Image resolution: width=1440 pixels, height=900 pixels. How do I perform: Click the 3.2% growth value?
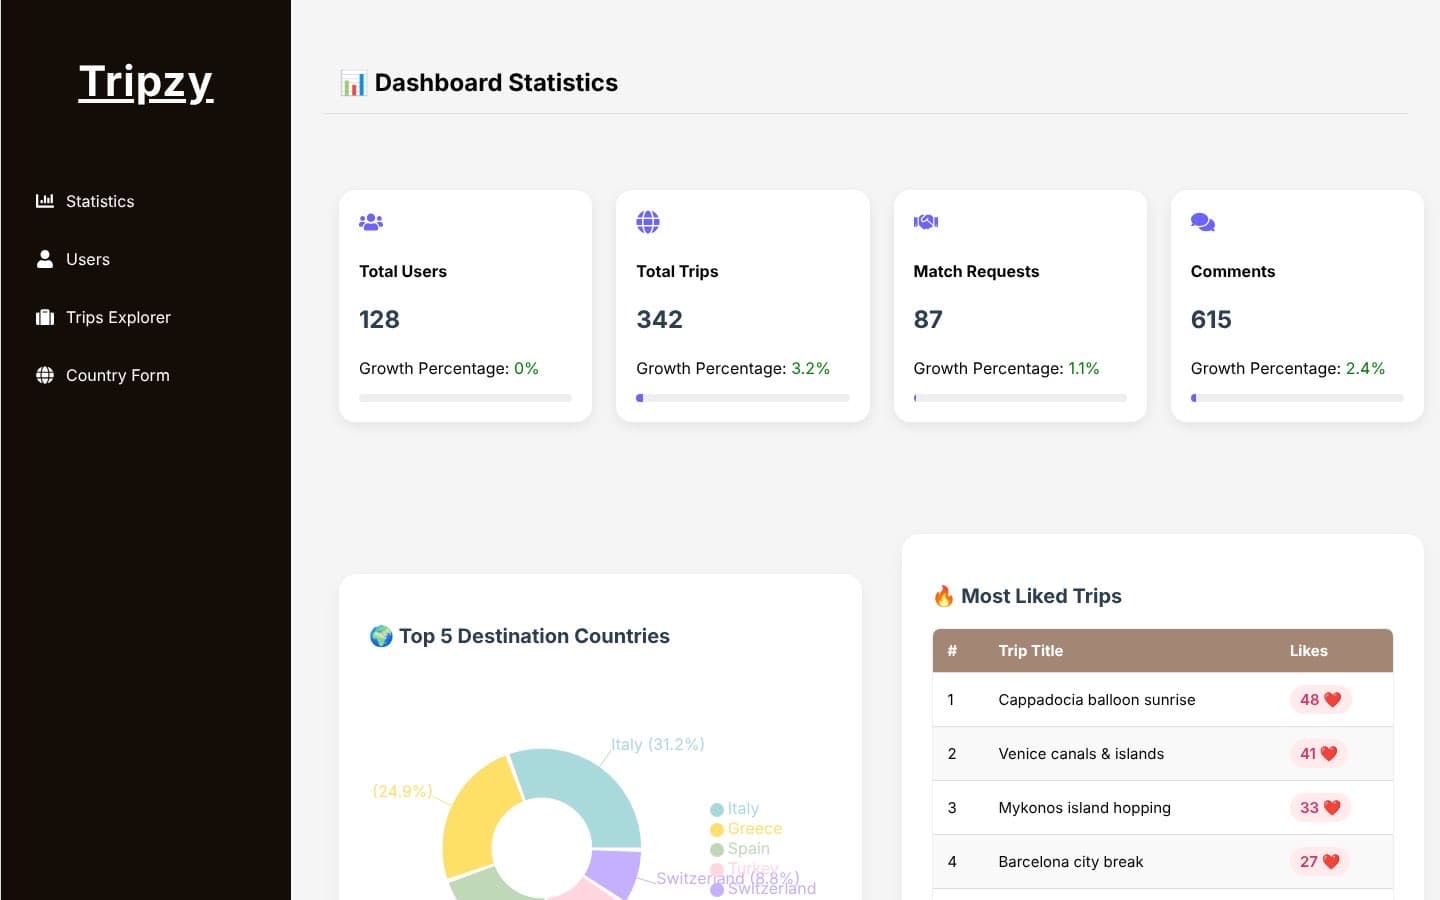[811, 368]
